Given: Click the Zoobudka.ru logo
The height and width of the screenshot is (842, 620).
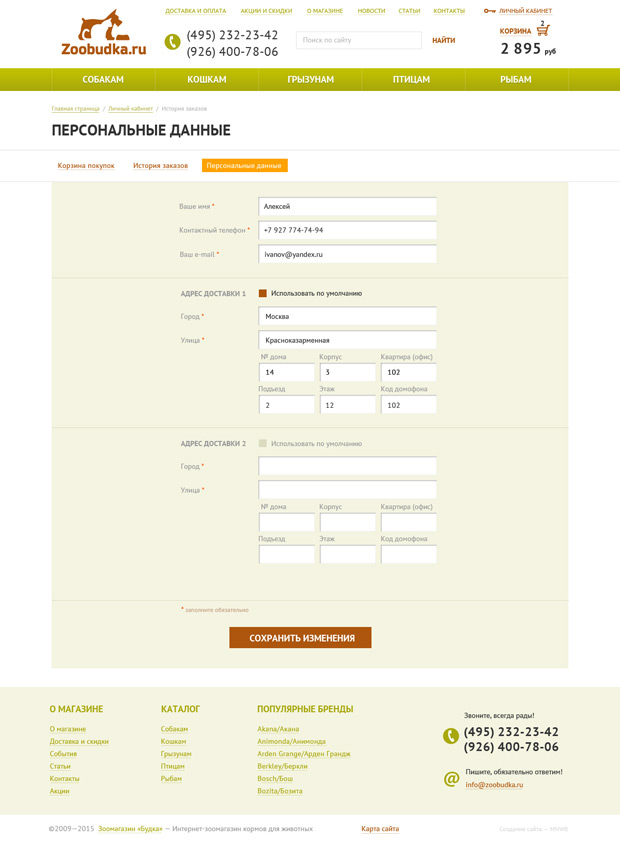Looking at the screenshot, I should tap(103, 33).
